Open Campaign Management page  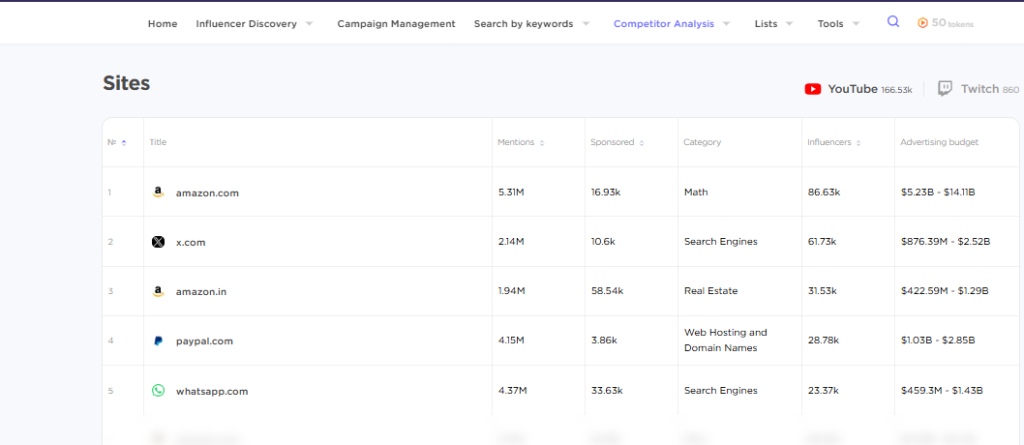point(396,24)
